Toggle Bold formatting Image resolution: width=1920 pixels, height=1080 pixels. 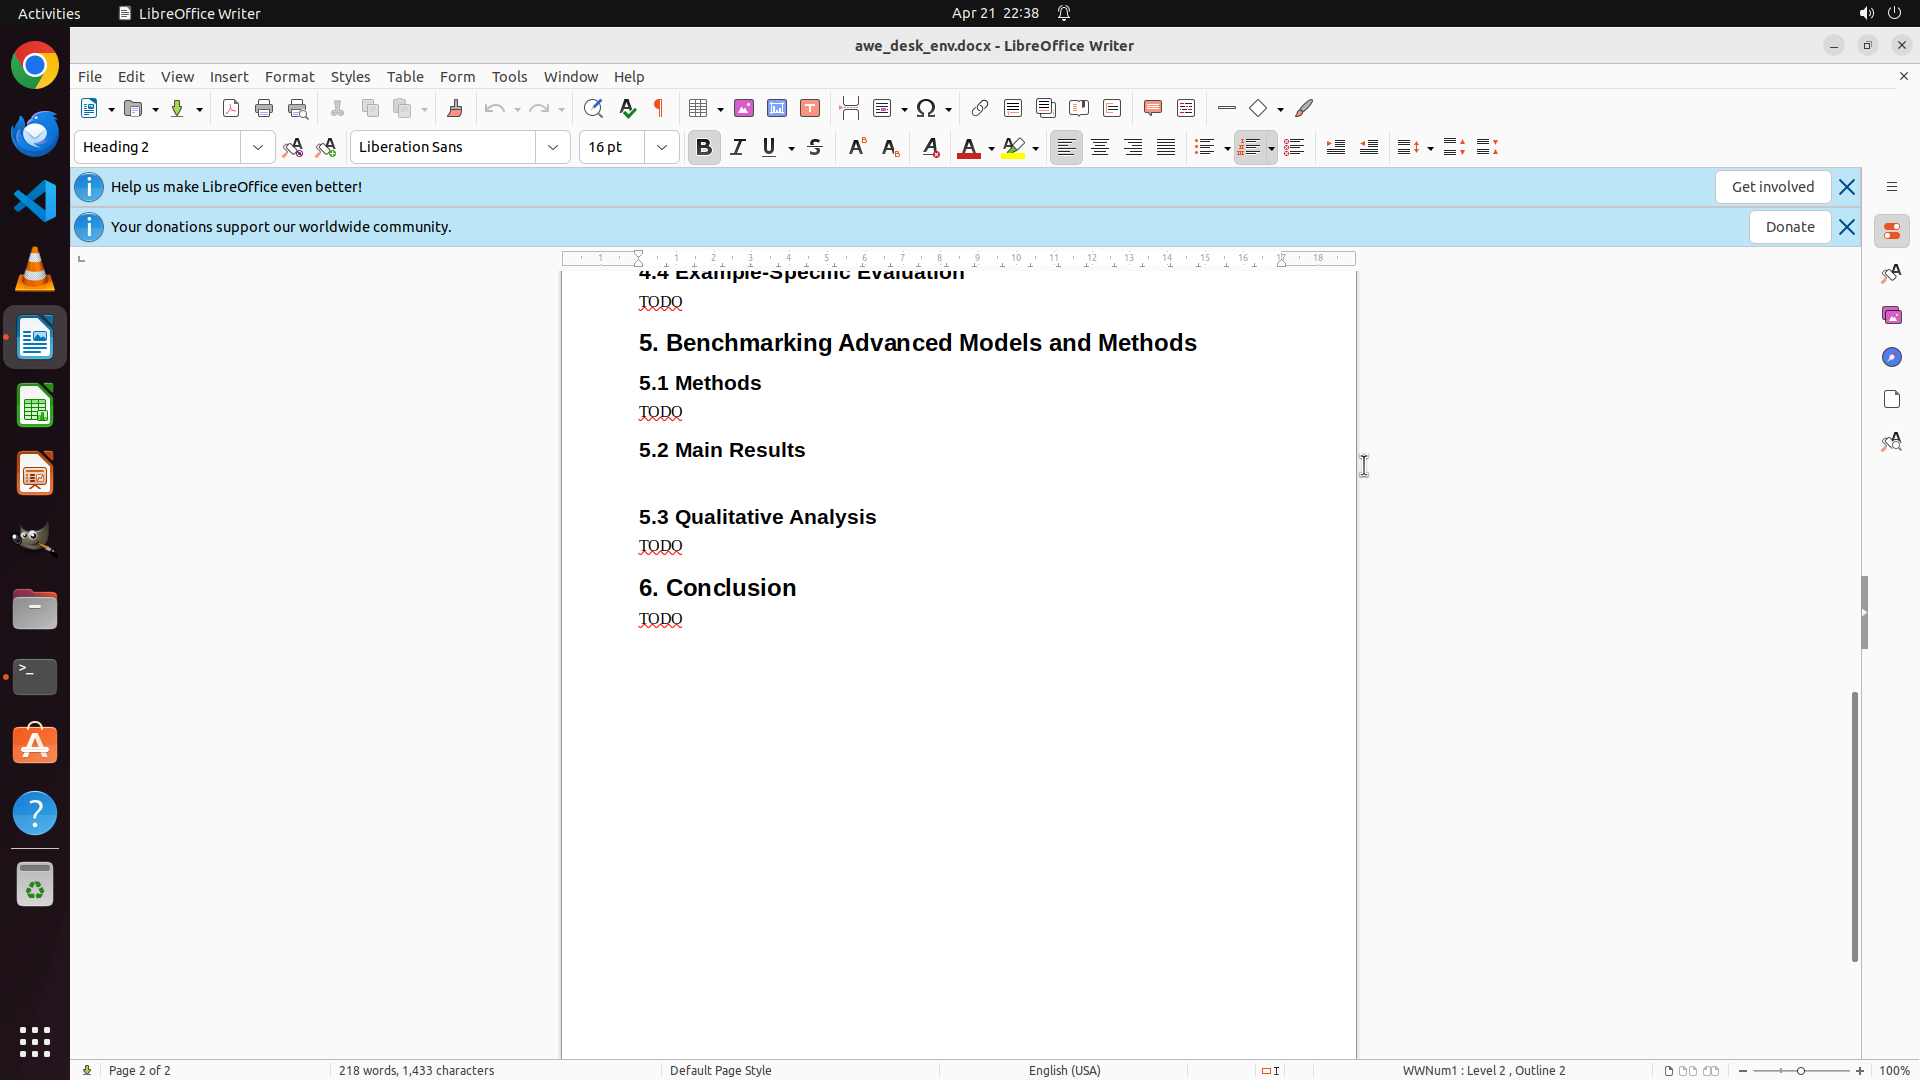click(704, 147)
